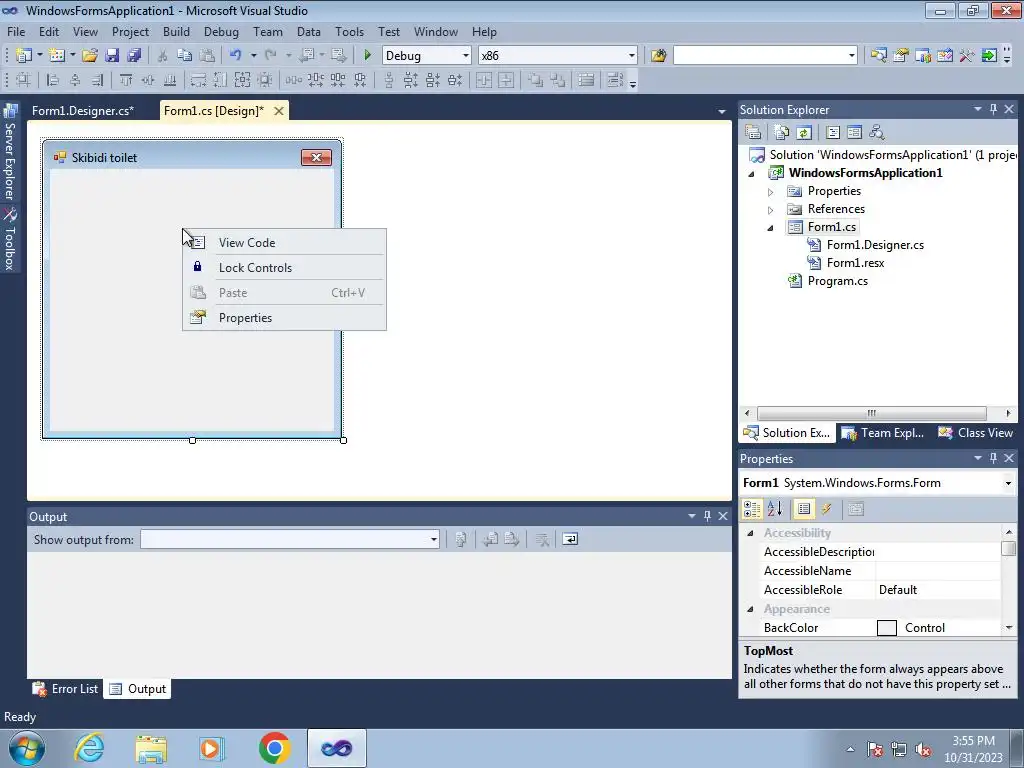Image resolution: width=1024 pixels, height=768 pixels.
Task: Click the Windows Start button
Action: click(x=27, y=748)
